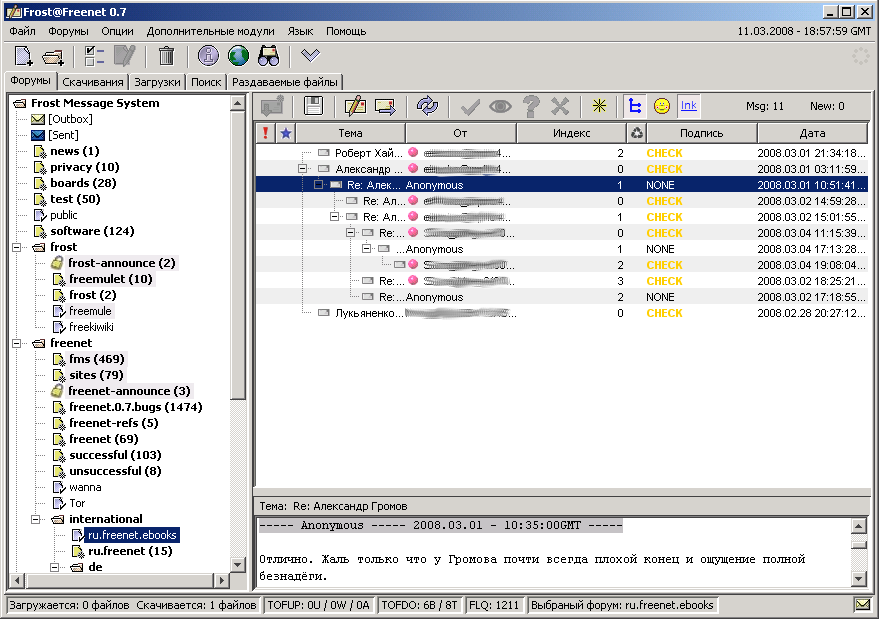The width and height of the screenshot is (879, 619).
Task: Click the floppy disk save message icon
Action: coord(313,106)
